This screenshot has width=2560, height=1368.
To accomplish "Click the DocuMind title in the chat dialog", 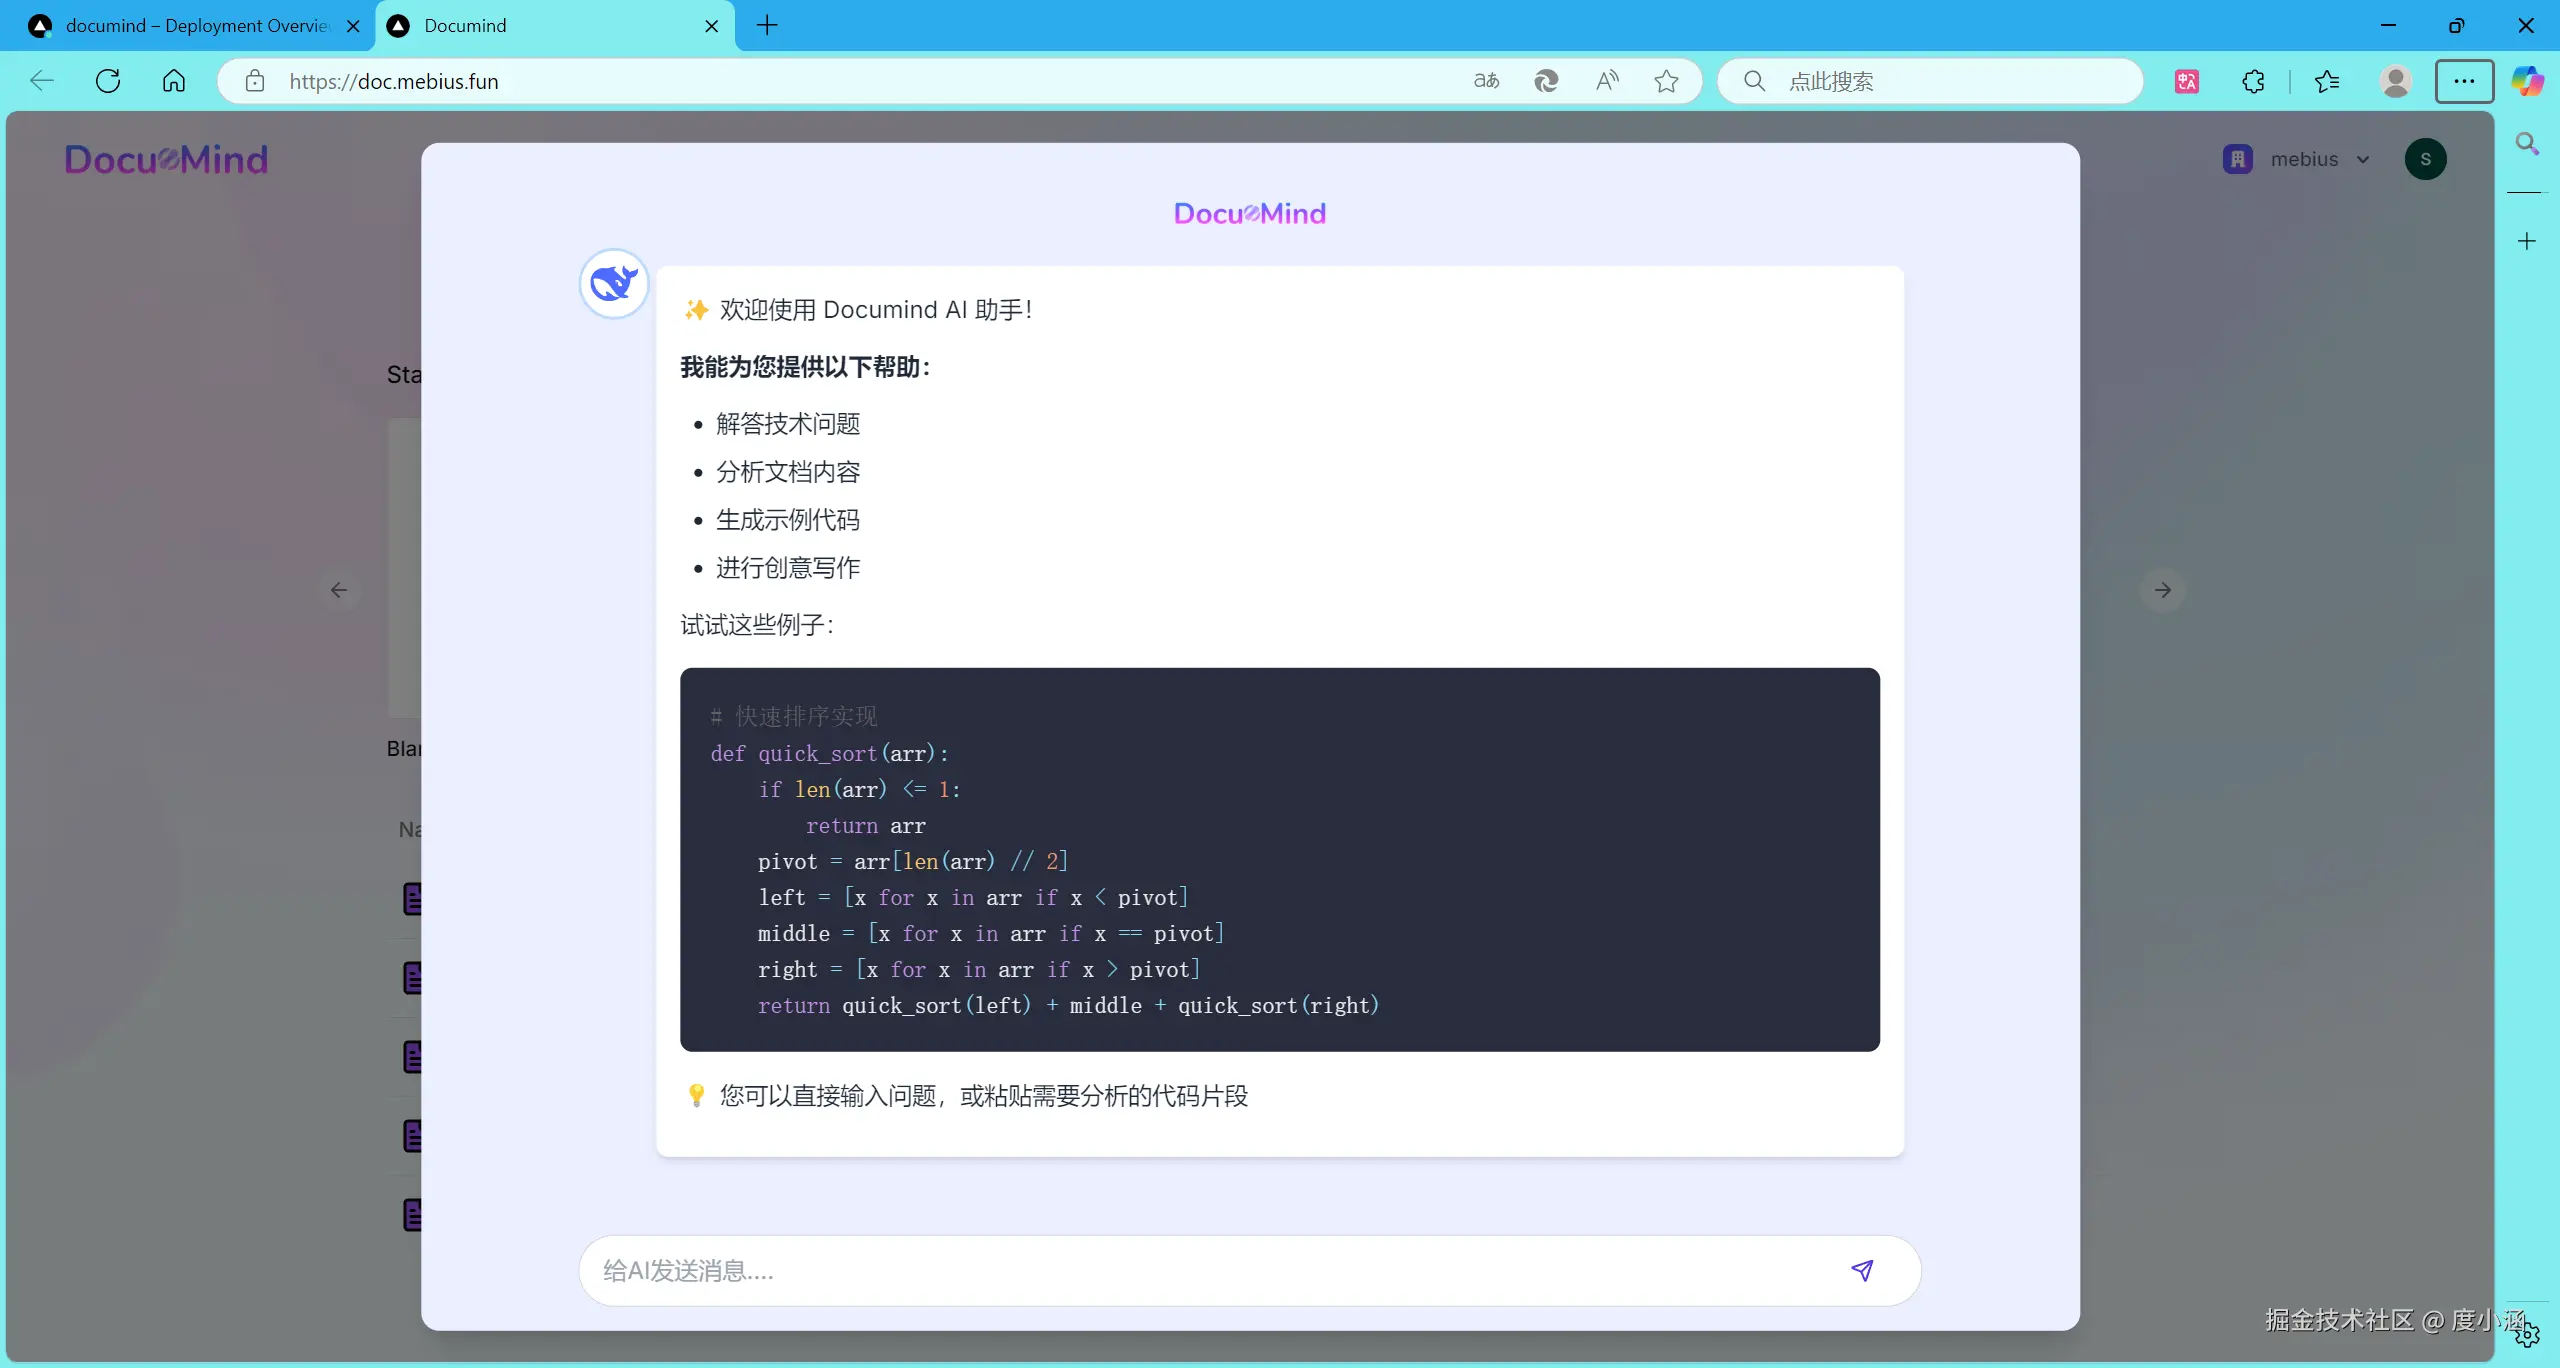I will (1249, 213).
